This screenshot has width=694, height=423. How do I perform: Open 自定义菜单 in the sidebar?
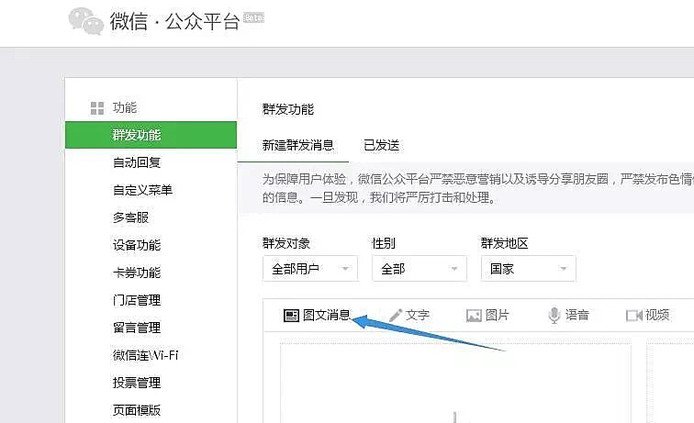(143, 190)
